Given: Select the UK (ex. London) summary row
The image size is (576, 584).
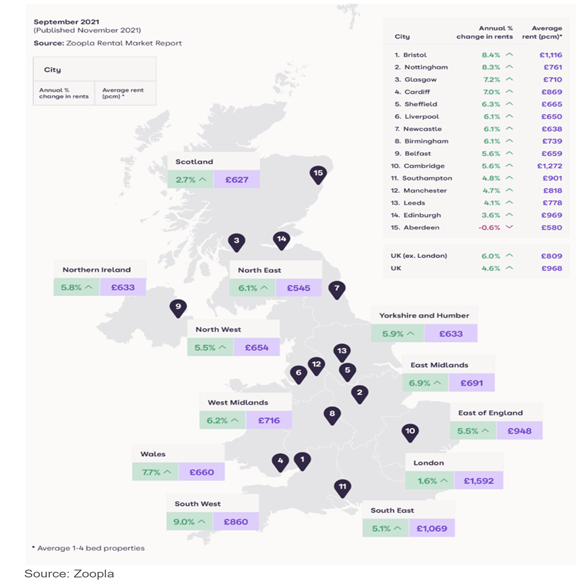Looking at the screenshot, I should tap(477, 256).
